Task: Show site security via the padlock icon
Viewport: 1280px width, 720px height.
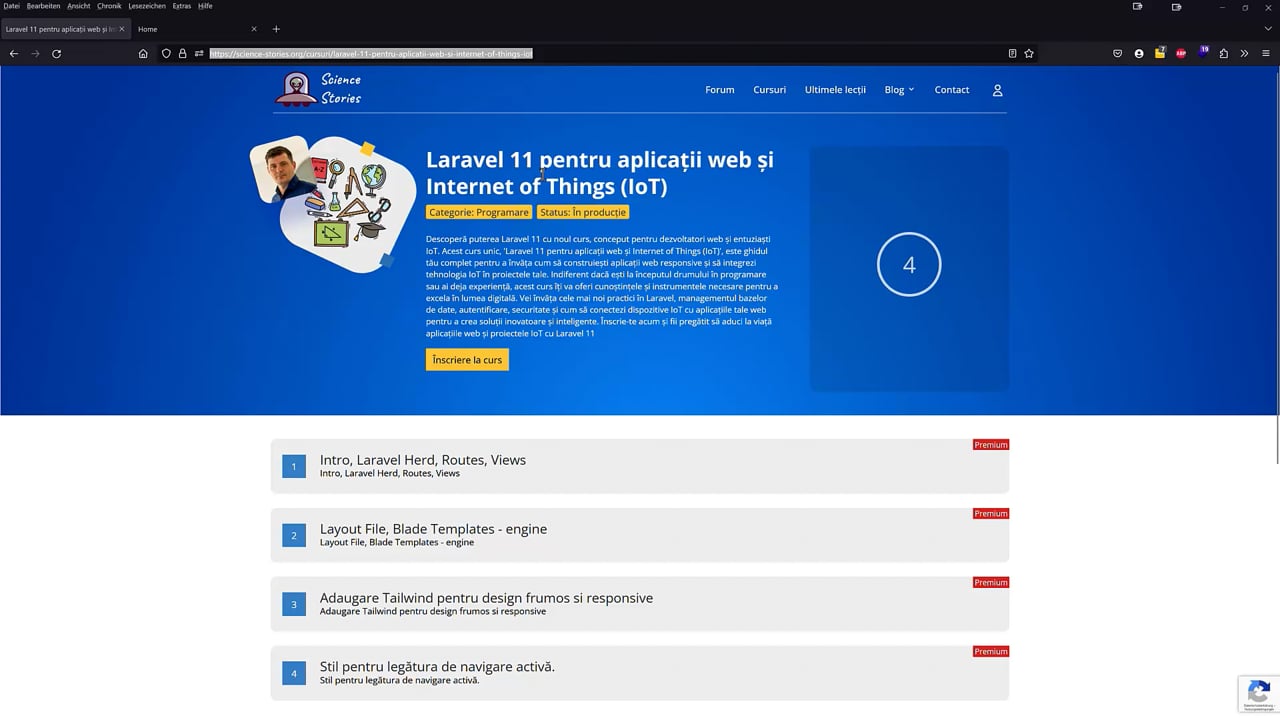Action: [183, 54]
